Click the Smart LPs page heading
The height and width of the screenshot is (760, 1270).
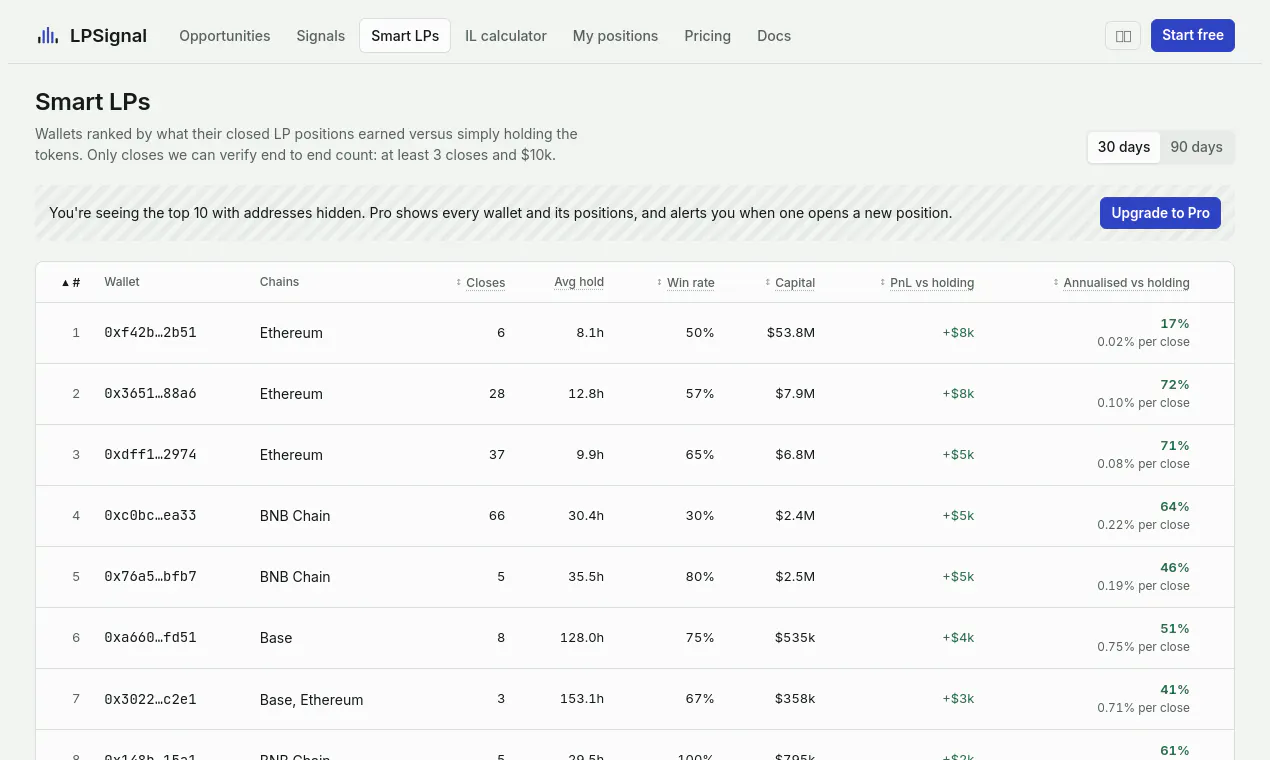pos(93,101)
